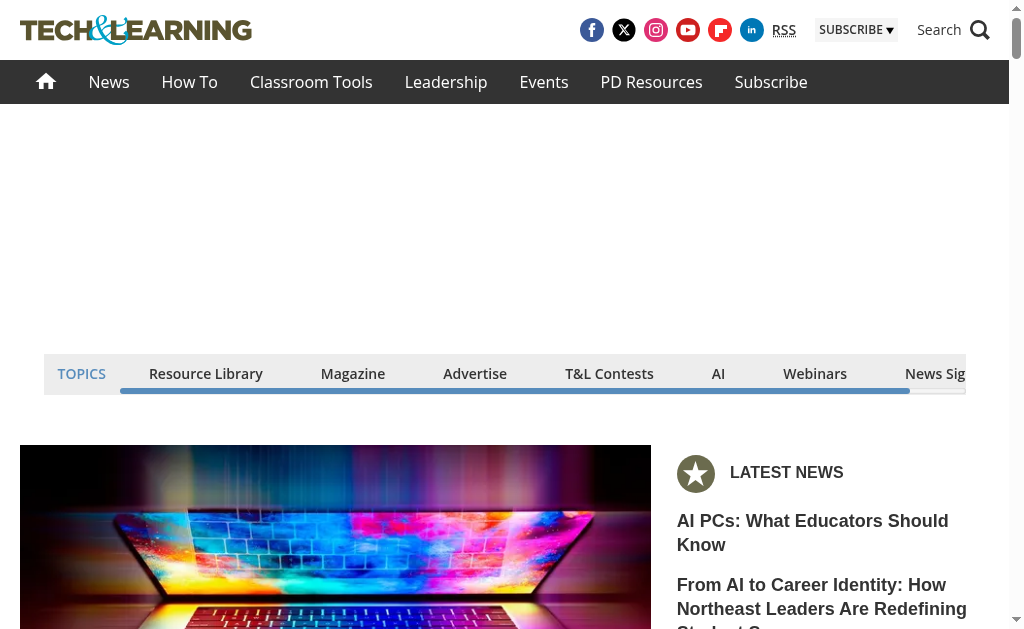Screen dimensions: 1024x629
Task: Click the magnifying glass search icon
Action: point(980,30)
